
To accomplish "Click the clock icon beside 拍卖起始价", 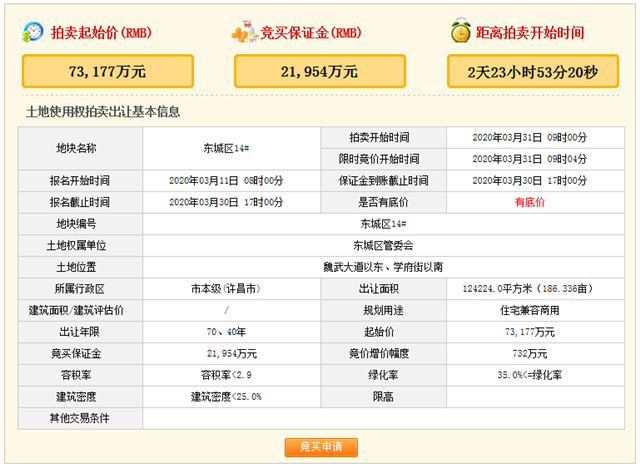I will point(32,32).
